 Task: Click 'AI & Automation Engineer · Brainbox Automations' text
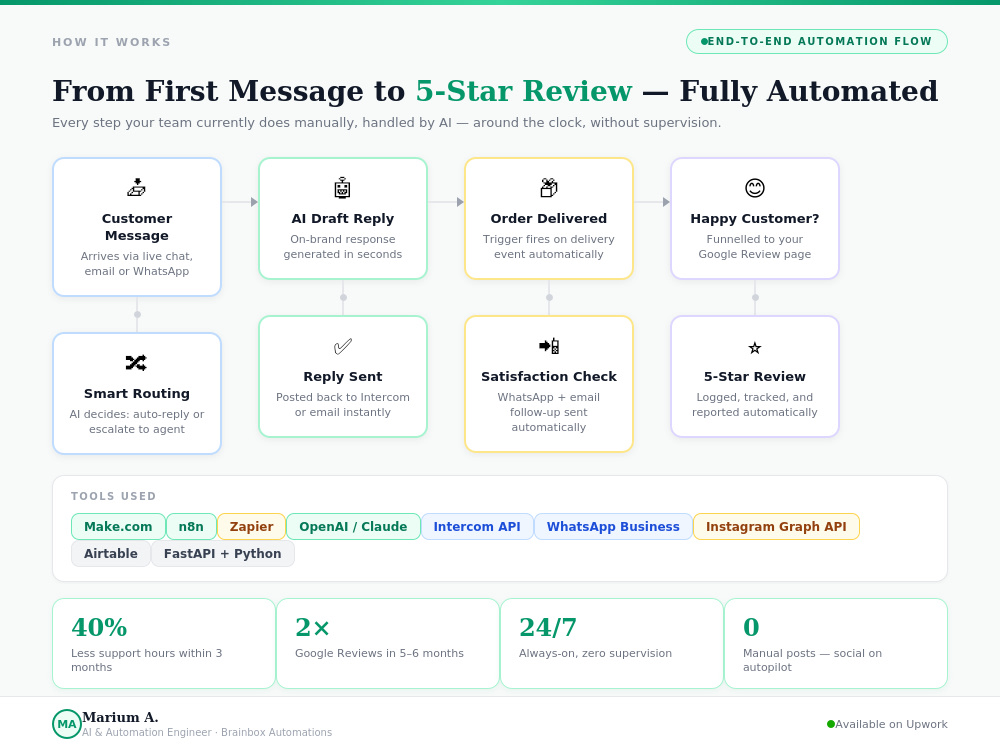(x=207, y=732)
